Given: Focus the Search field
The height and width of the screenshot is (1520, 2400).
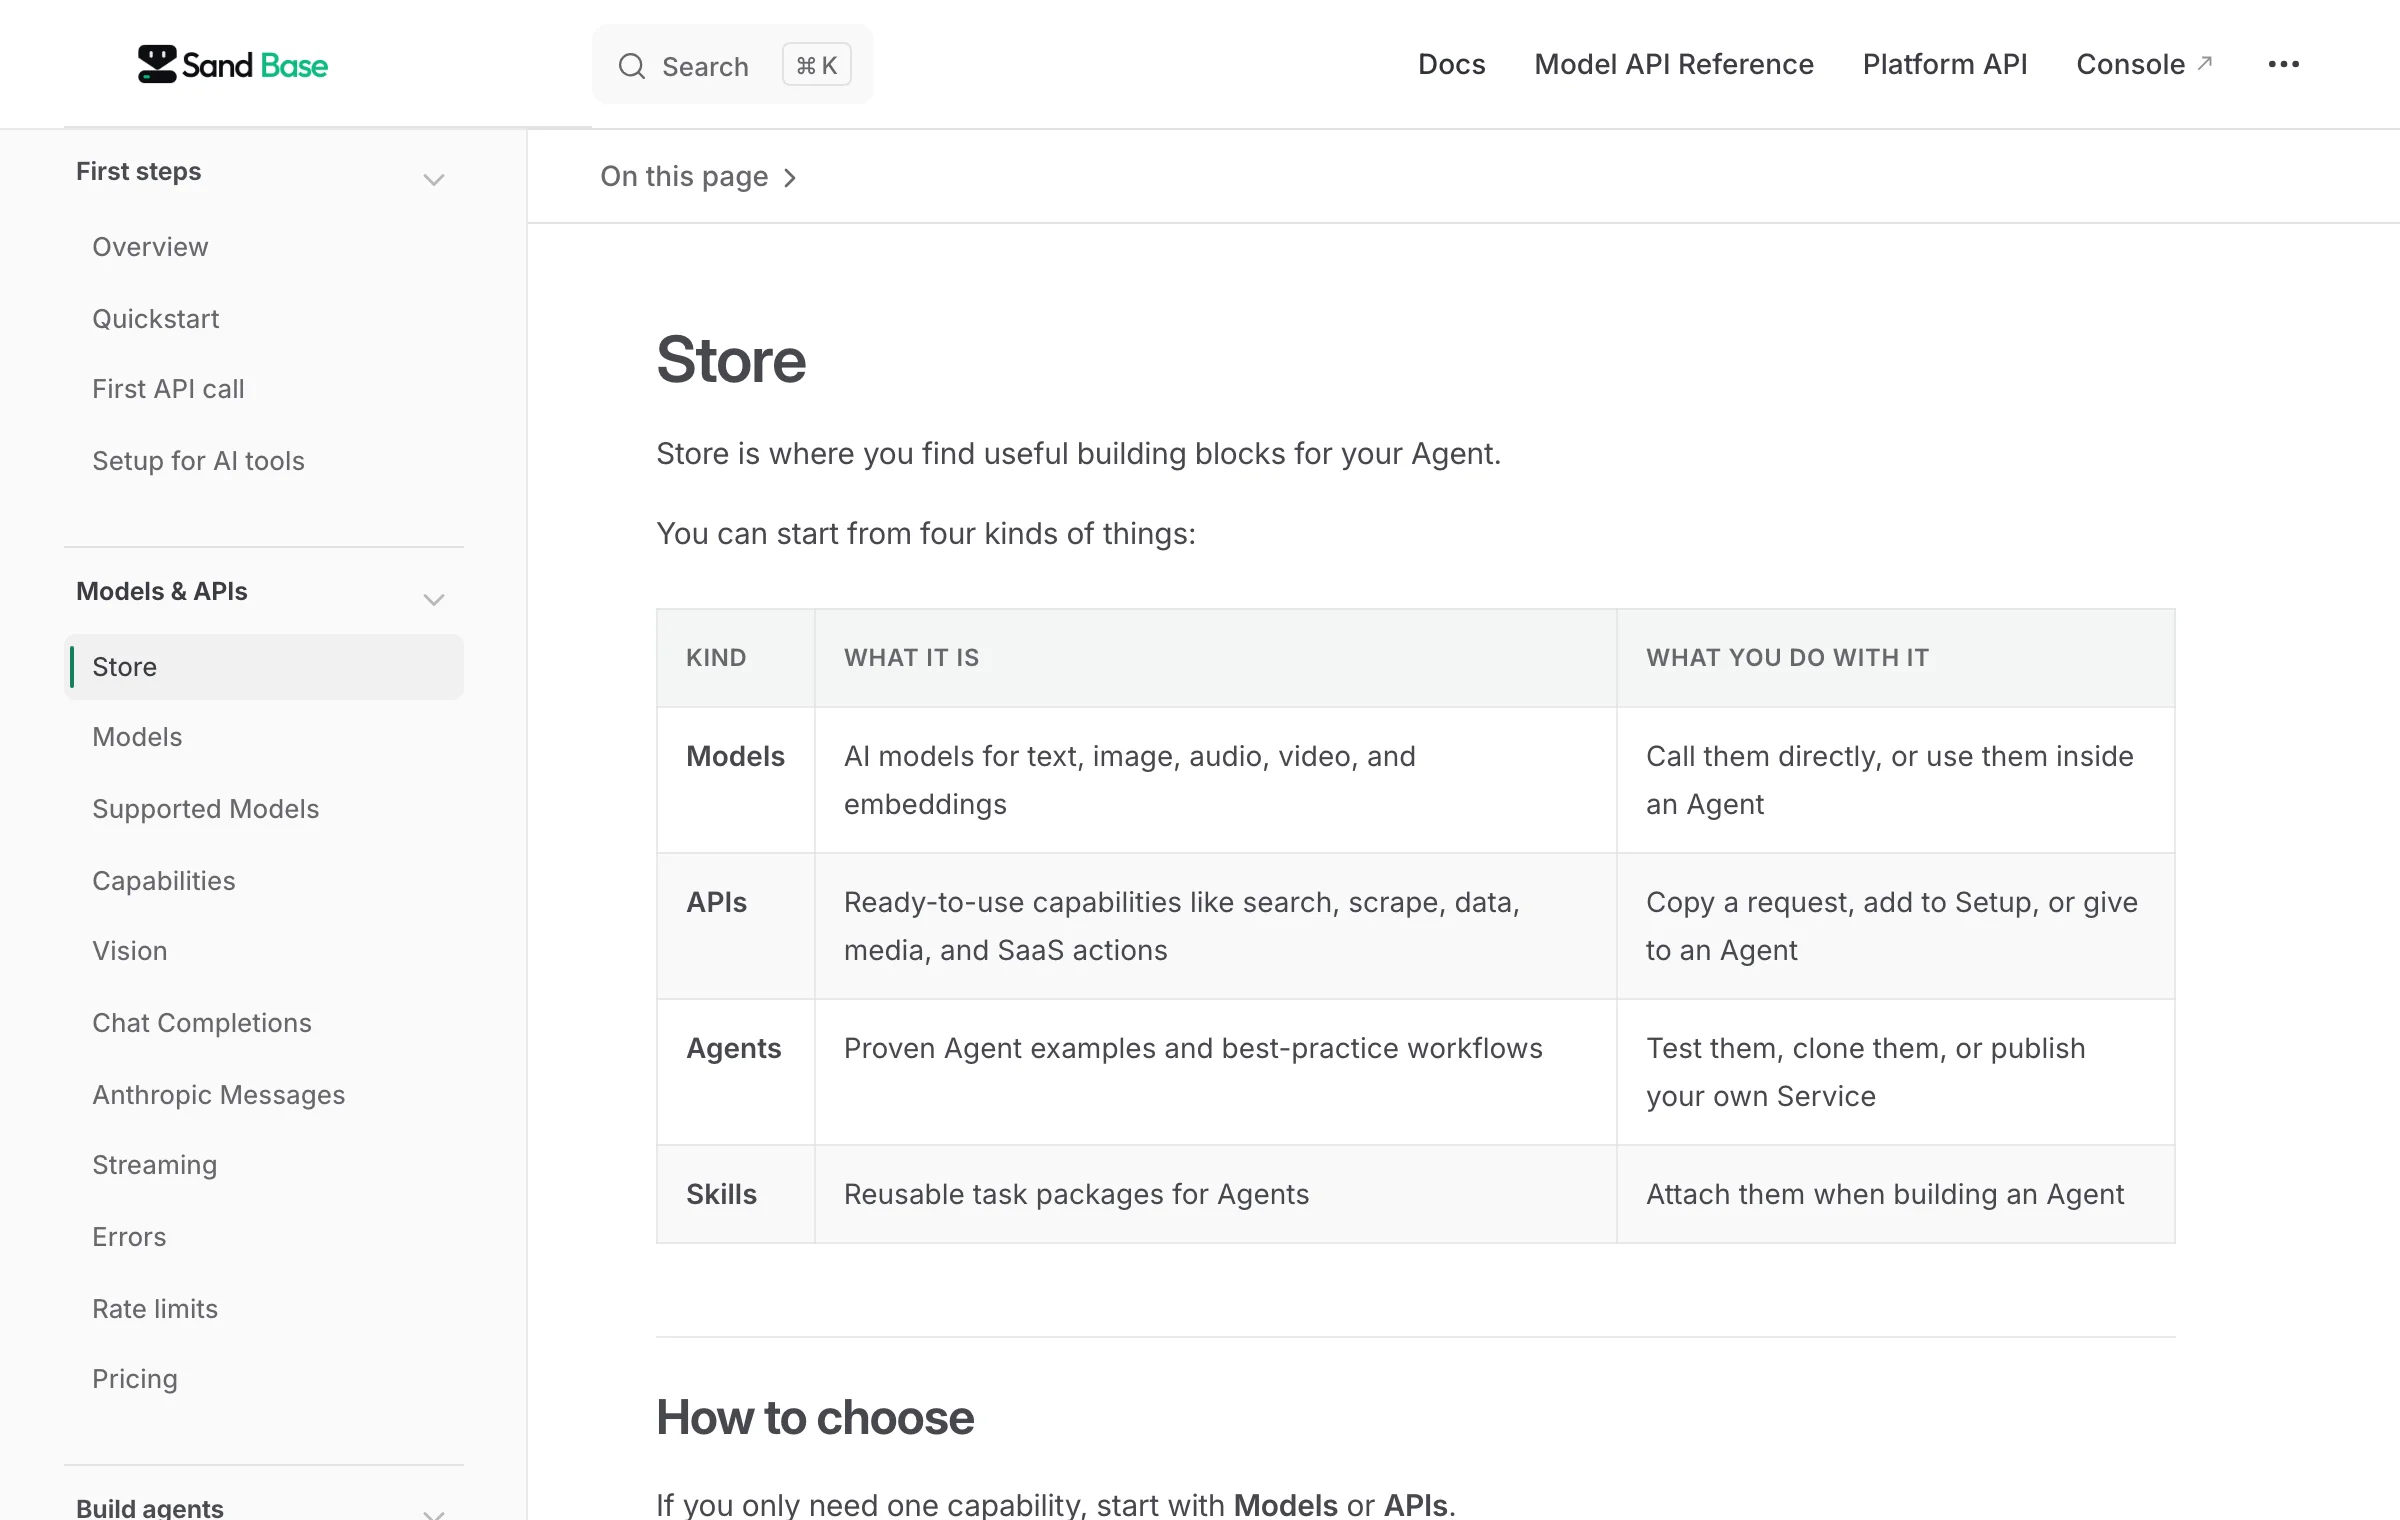Looking at the screenshot, I should click(x=732, y=65).
